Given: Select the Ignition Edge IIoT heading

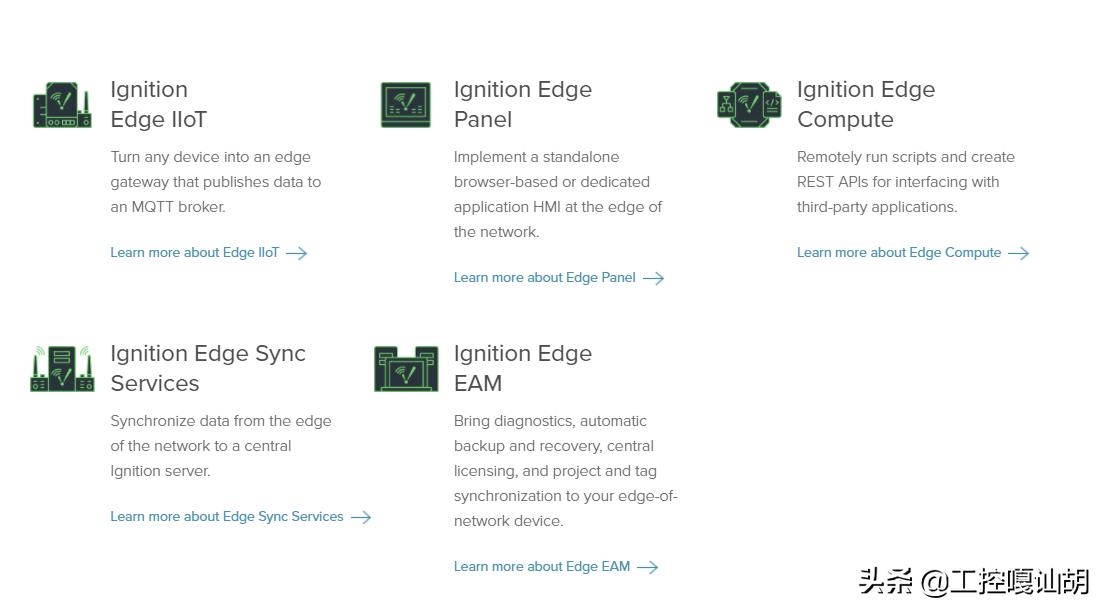Looking at the screenshot, I should 158,104.
